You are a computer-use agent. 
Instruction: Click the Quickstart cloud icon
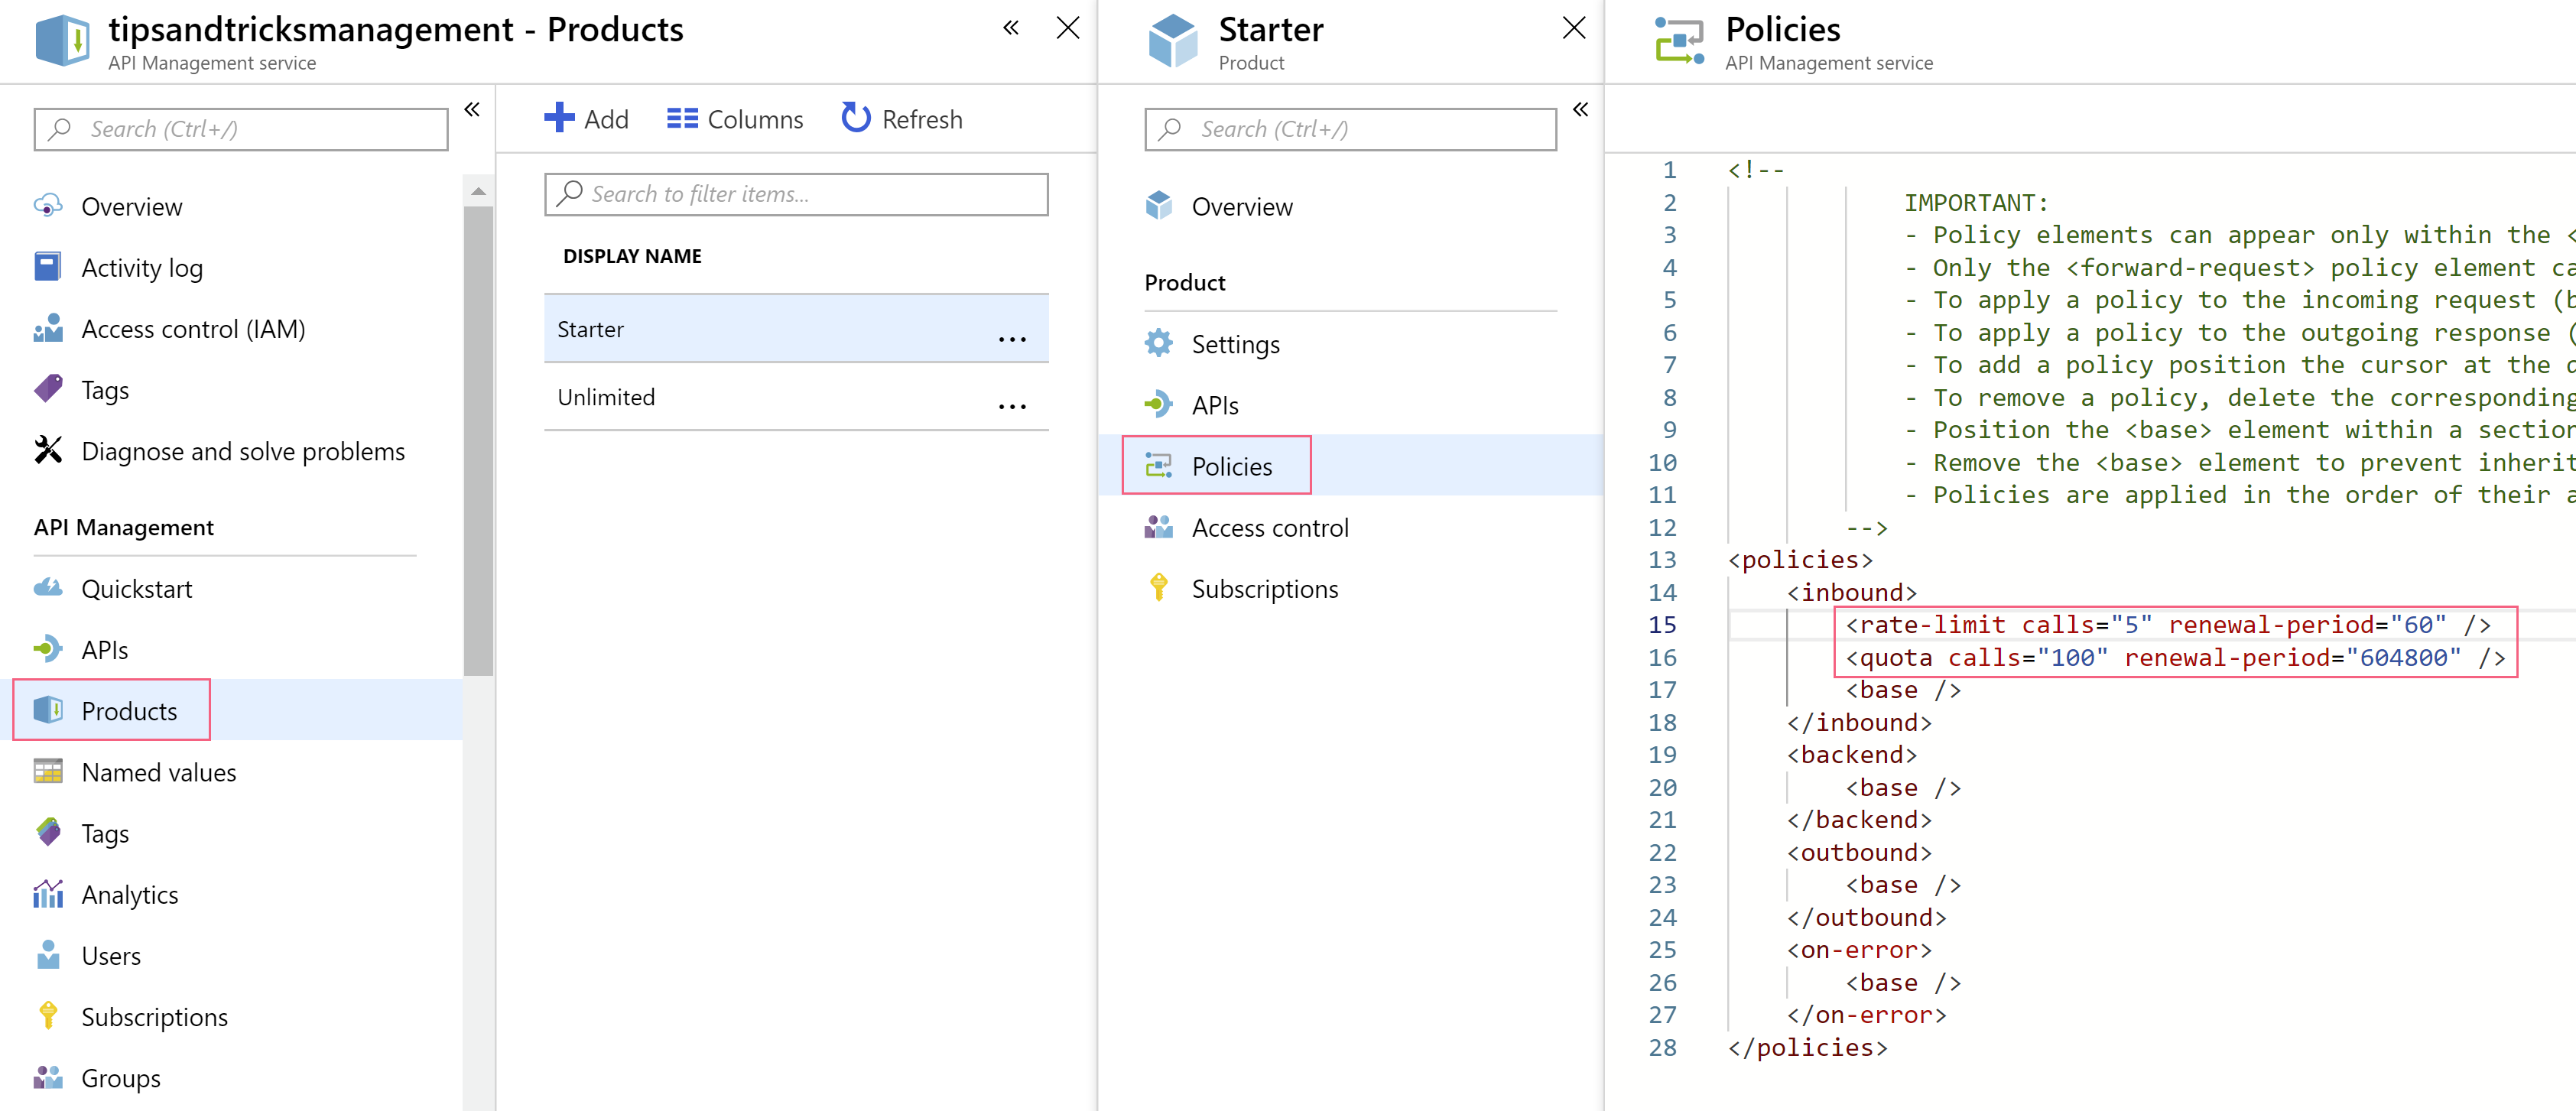coord(48,588)
